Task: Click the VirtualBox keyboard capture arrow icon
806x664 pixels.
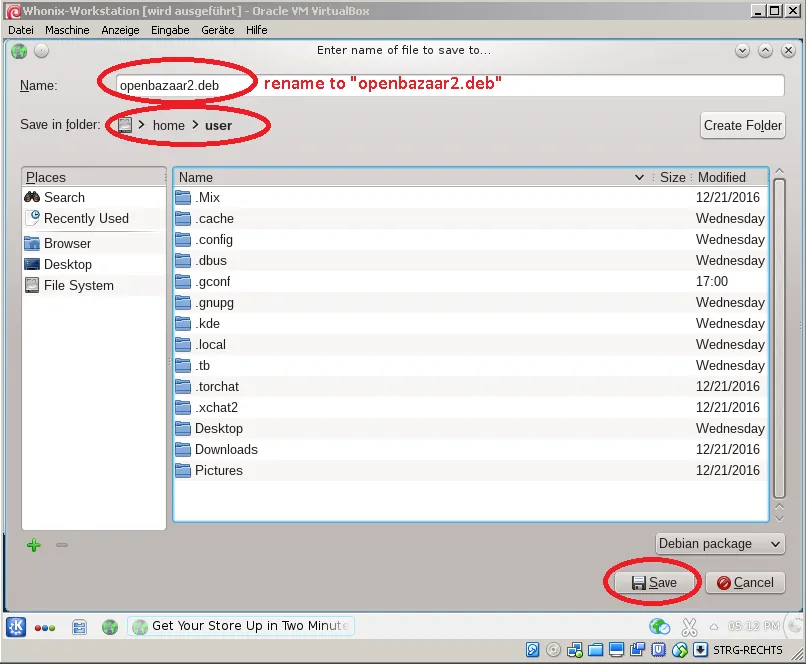Action: (x=700, y=650)
